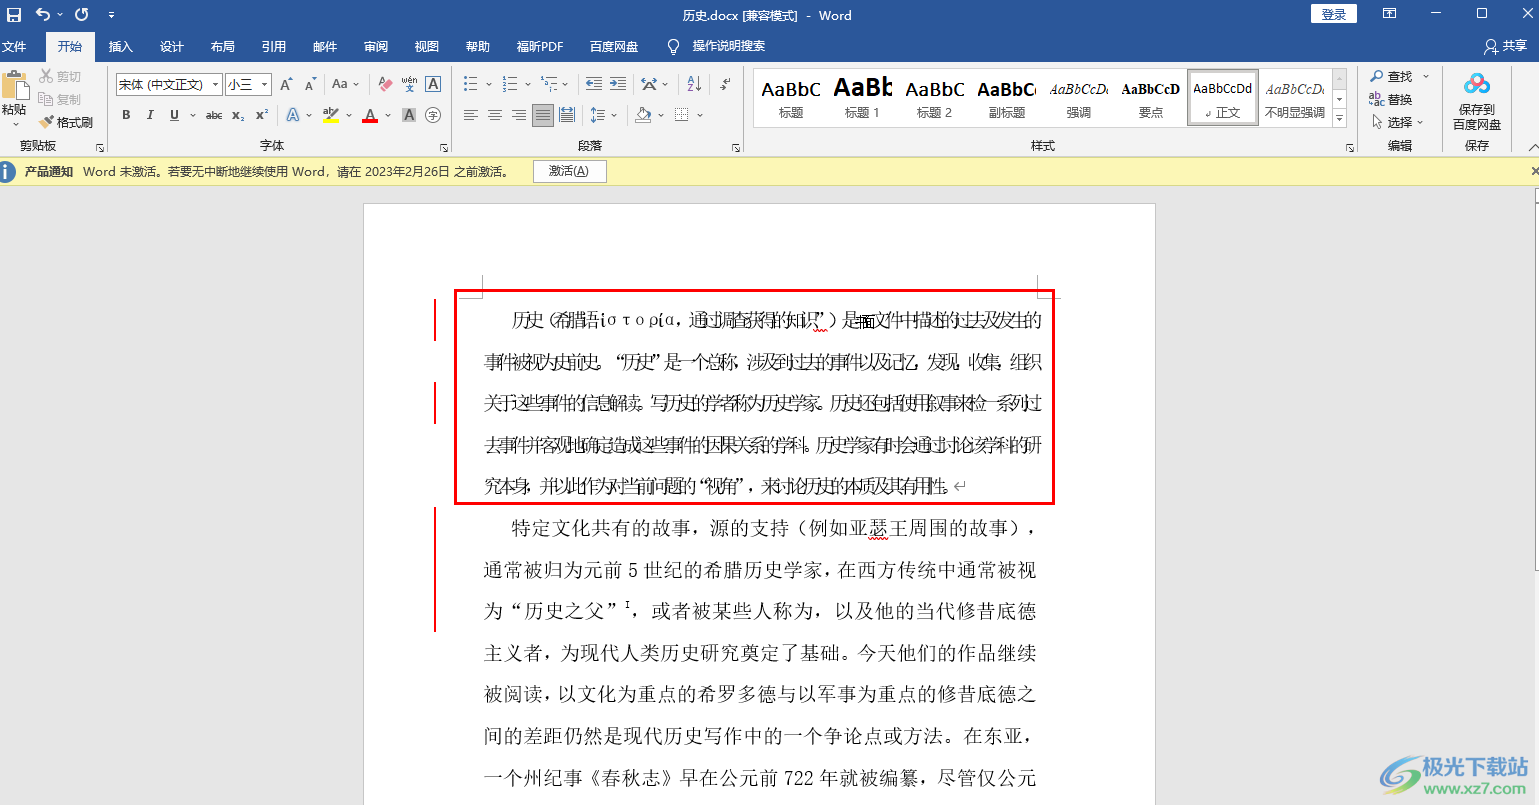Open the 福昕PDF tab
This screenshot has width=1539, height=805.
(x=540, y=47)
